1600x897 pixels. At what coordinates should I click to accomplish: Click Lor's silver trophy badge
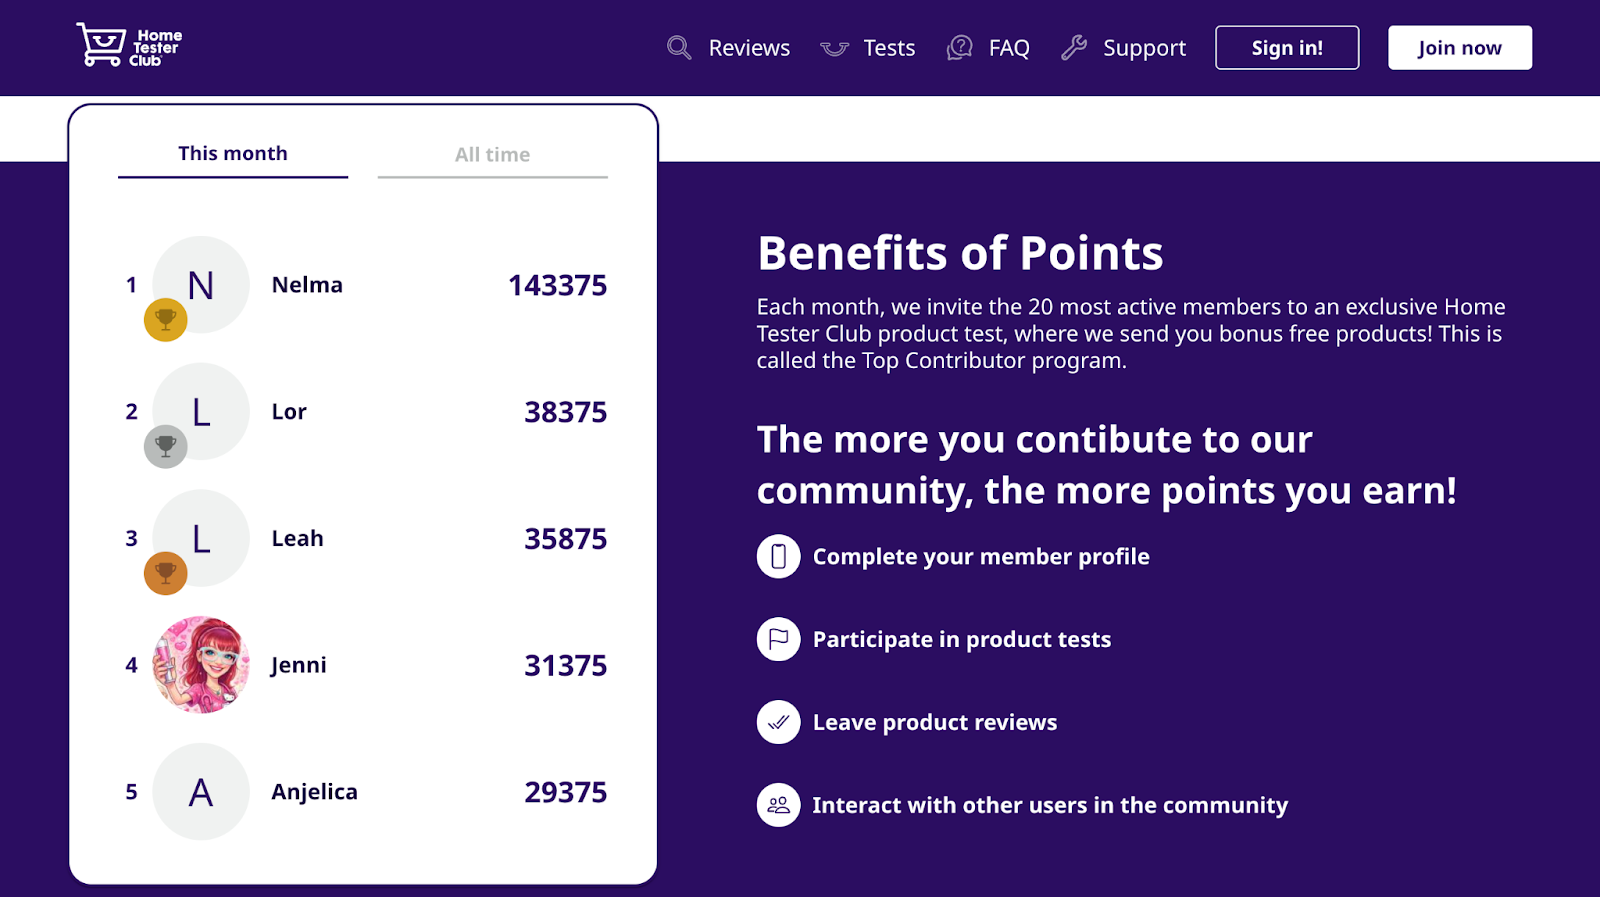tap(166, 446)
